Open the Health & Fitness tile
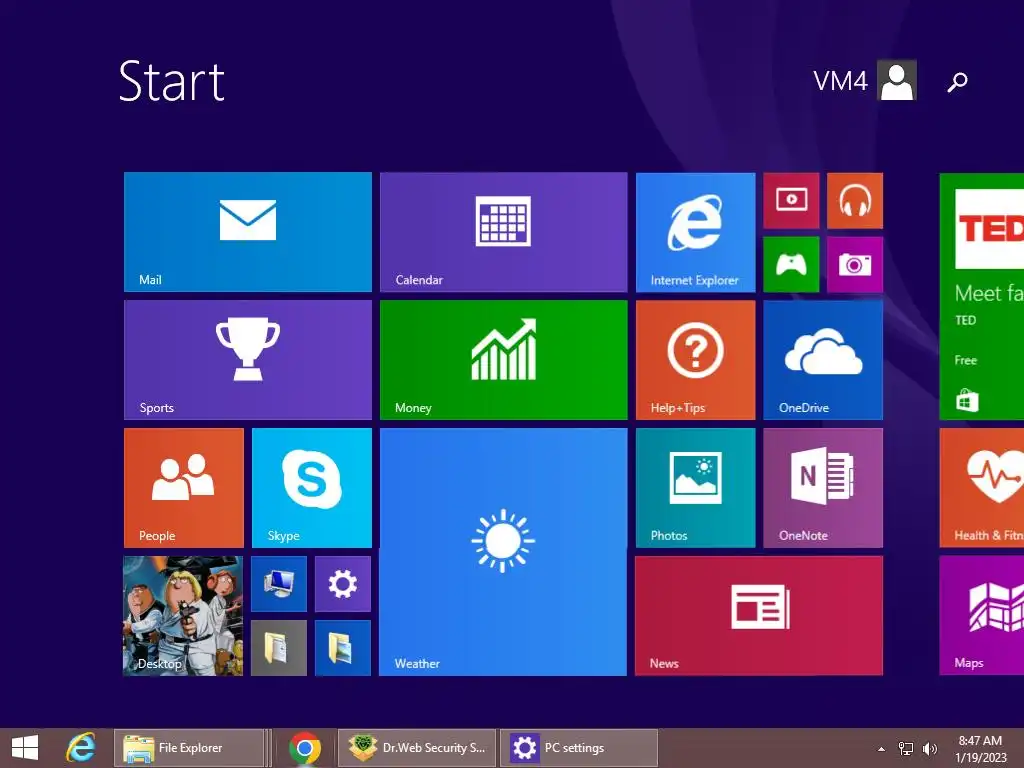 pos(982,488)
